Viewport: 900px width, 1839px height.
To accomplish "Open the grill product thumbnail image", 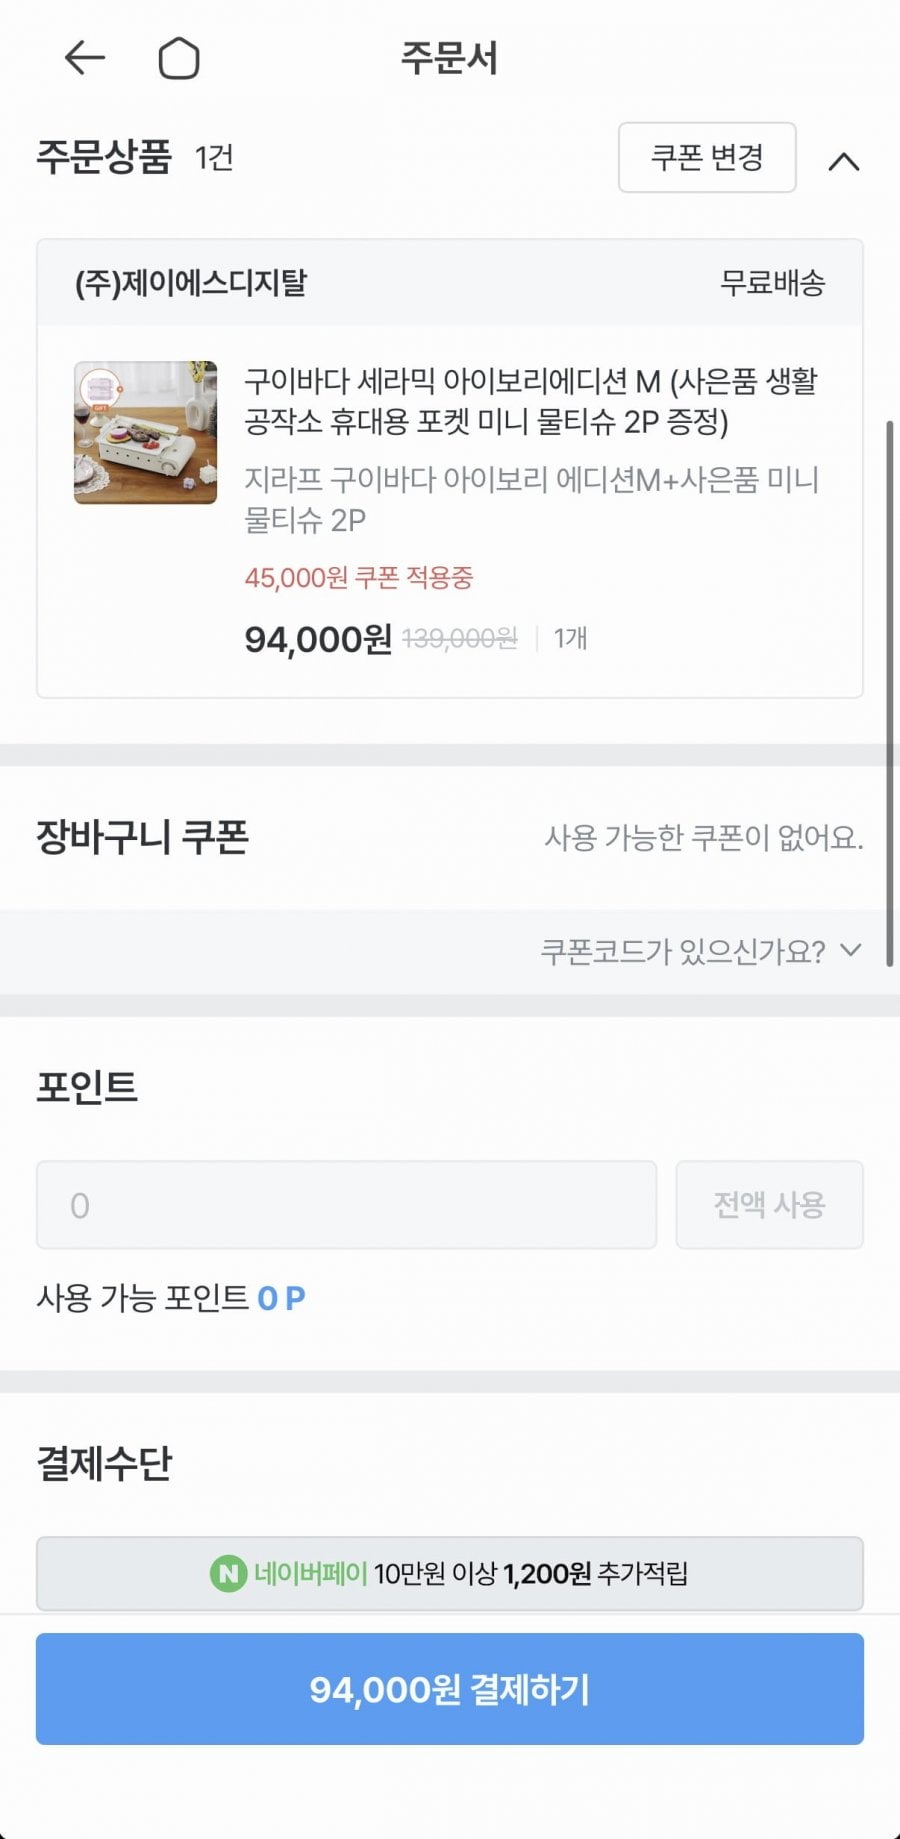I will [x=146, y=432].
